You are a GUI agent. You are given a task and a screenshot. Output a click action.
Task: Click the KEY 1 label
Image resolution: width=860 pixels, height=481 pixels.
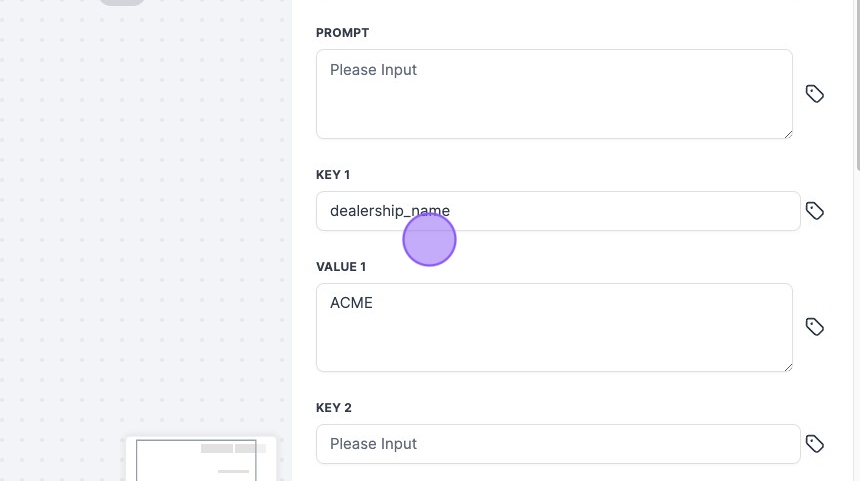click(333, 175)
